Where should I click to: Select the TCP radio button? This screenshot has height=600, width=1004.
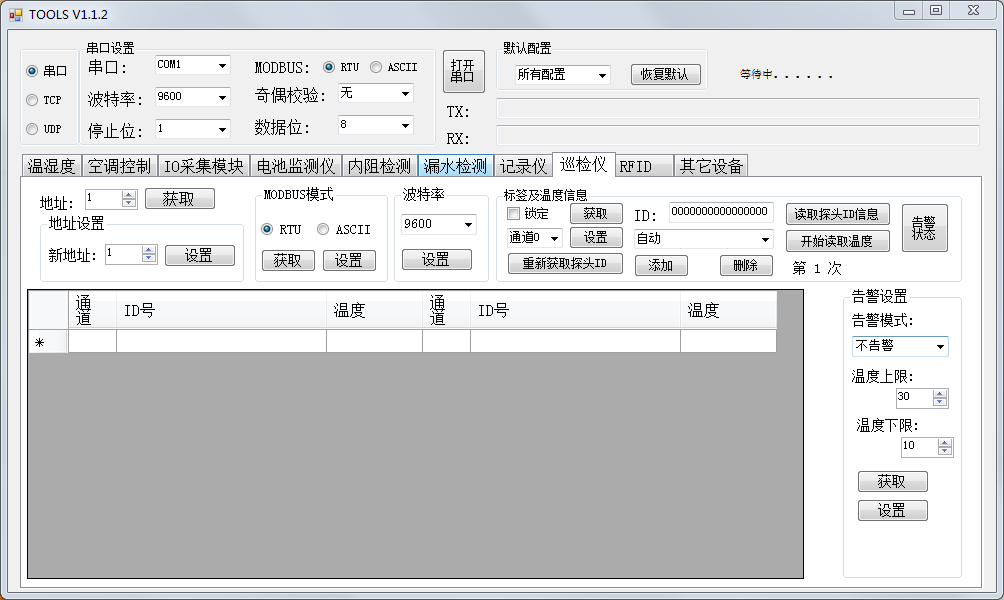click(33, 100)
